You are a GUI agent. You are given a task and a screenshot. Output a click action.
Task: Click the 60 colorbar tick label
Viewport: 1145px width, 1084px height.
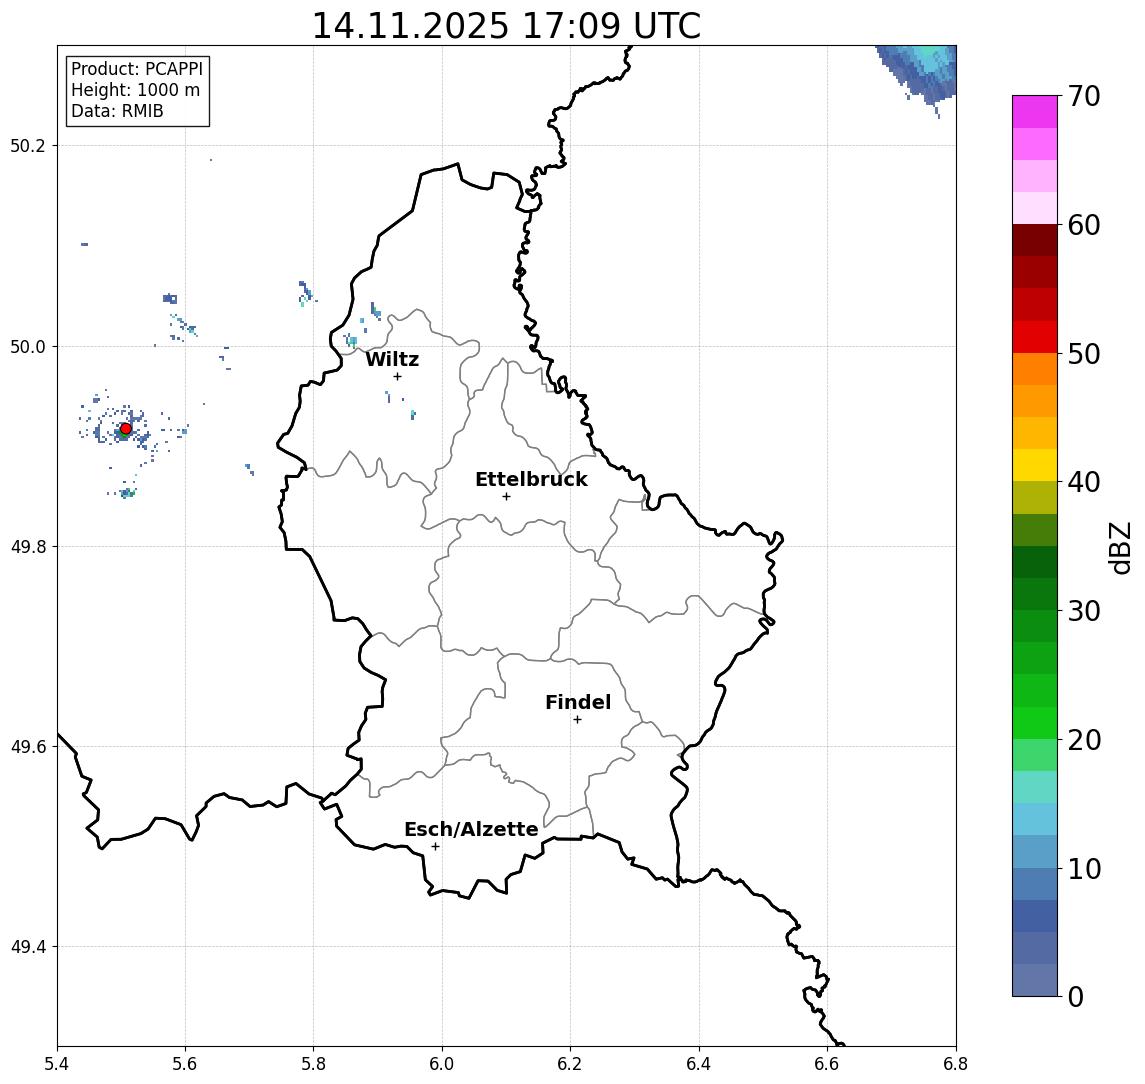(1084, 226)
